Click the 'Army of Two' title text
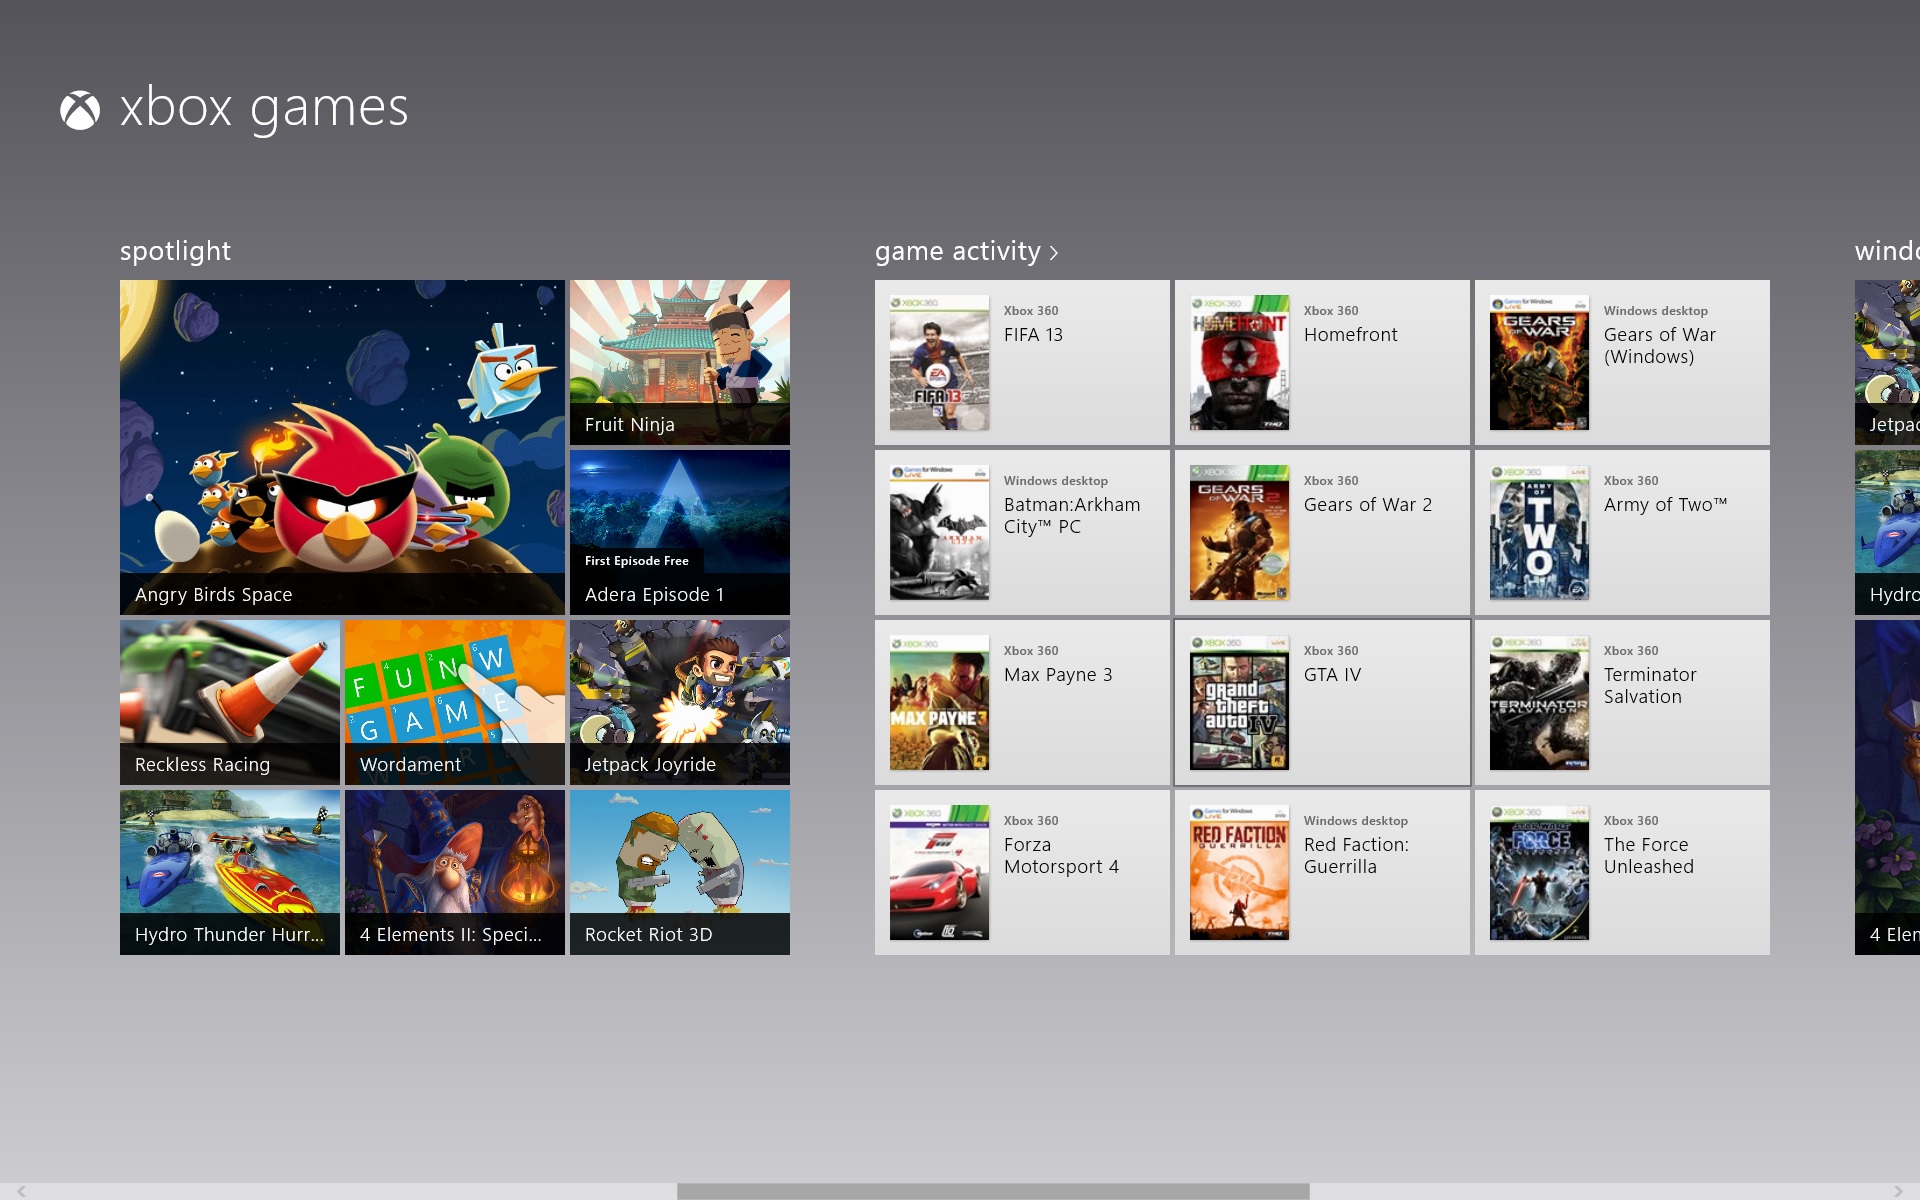The width and height of the screenshot is (1920, 1200). [1666, 505]
